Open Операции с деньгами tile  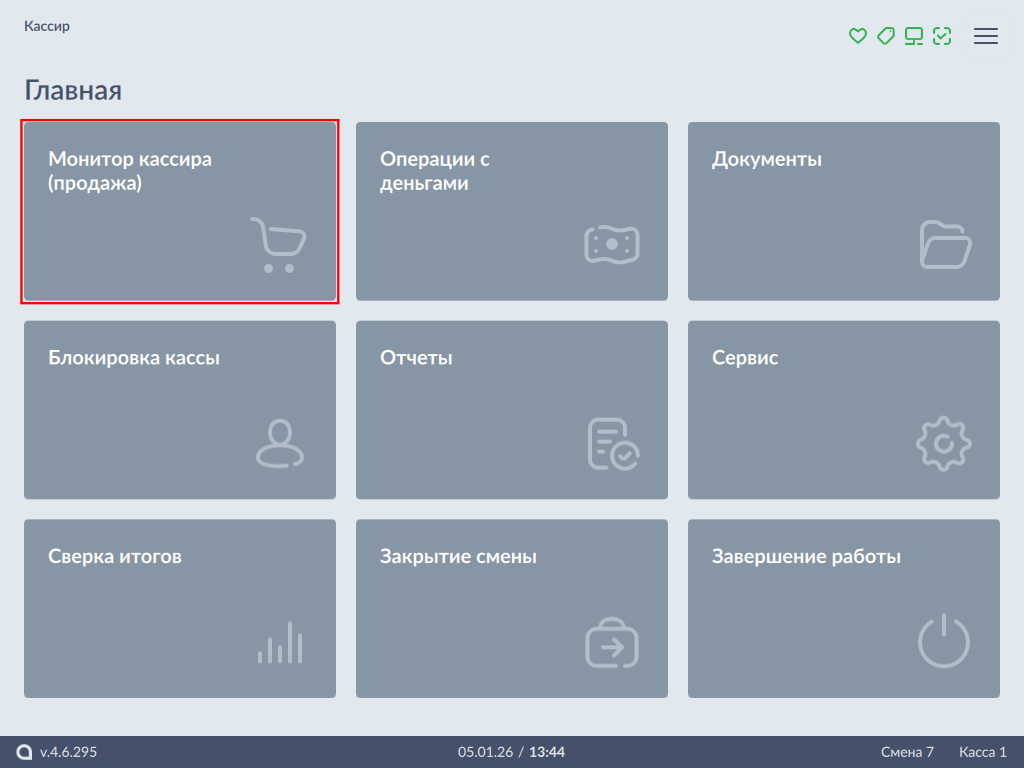point(512,211)
